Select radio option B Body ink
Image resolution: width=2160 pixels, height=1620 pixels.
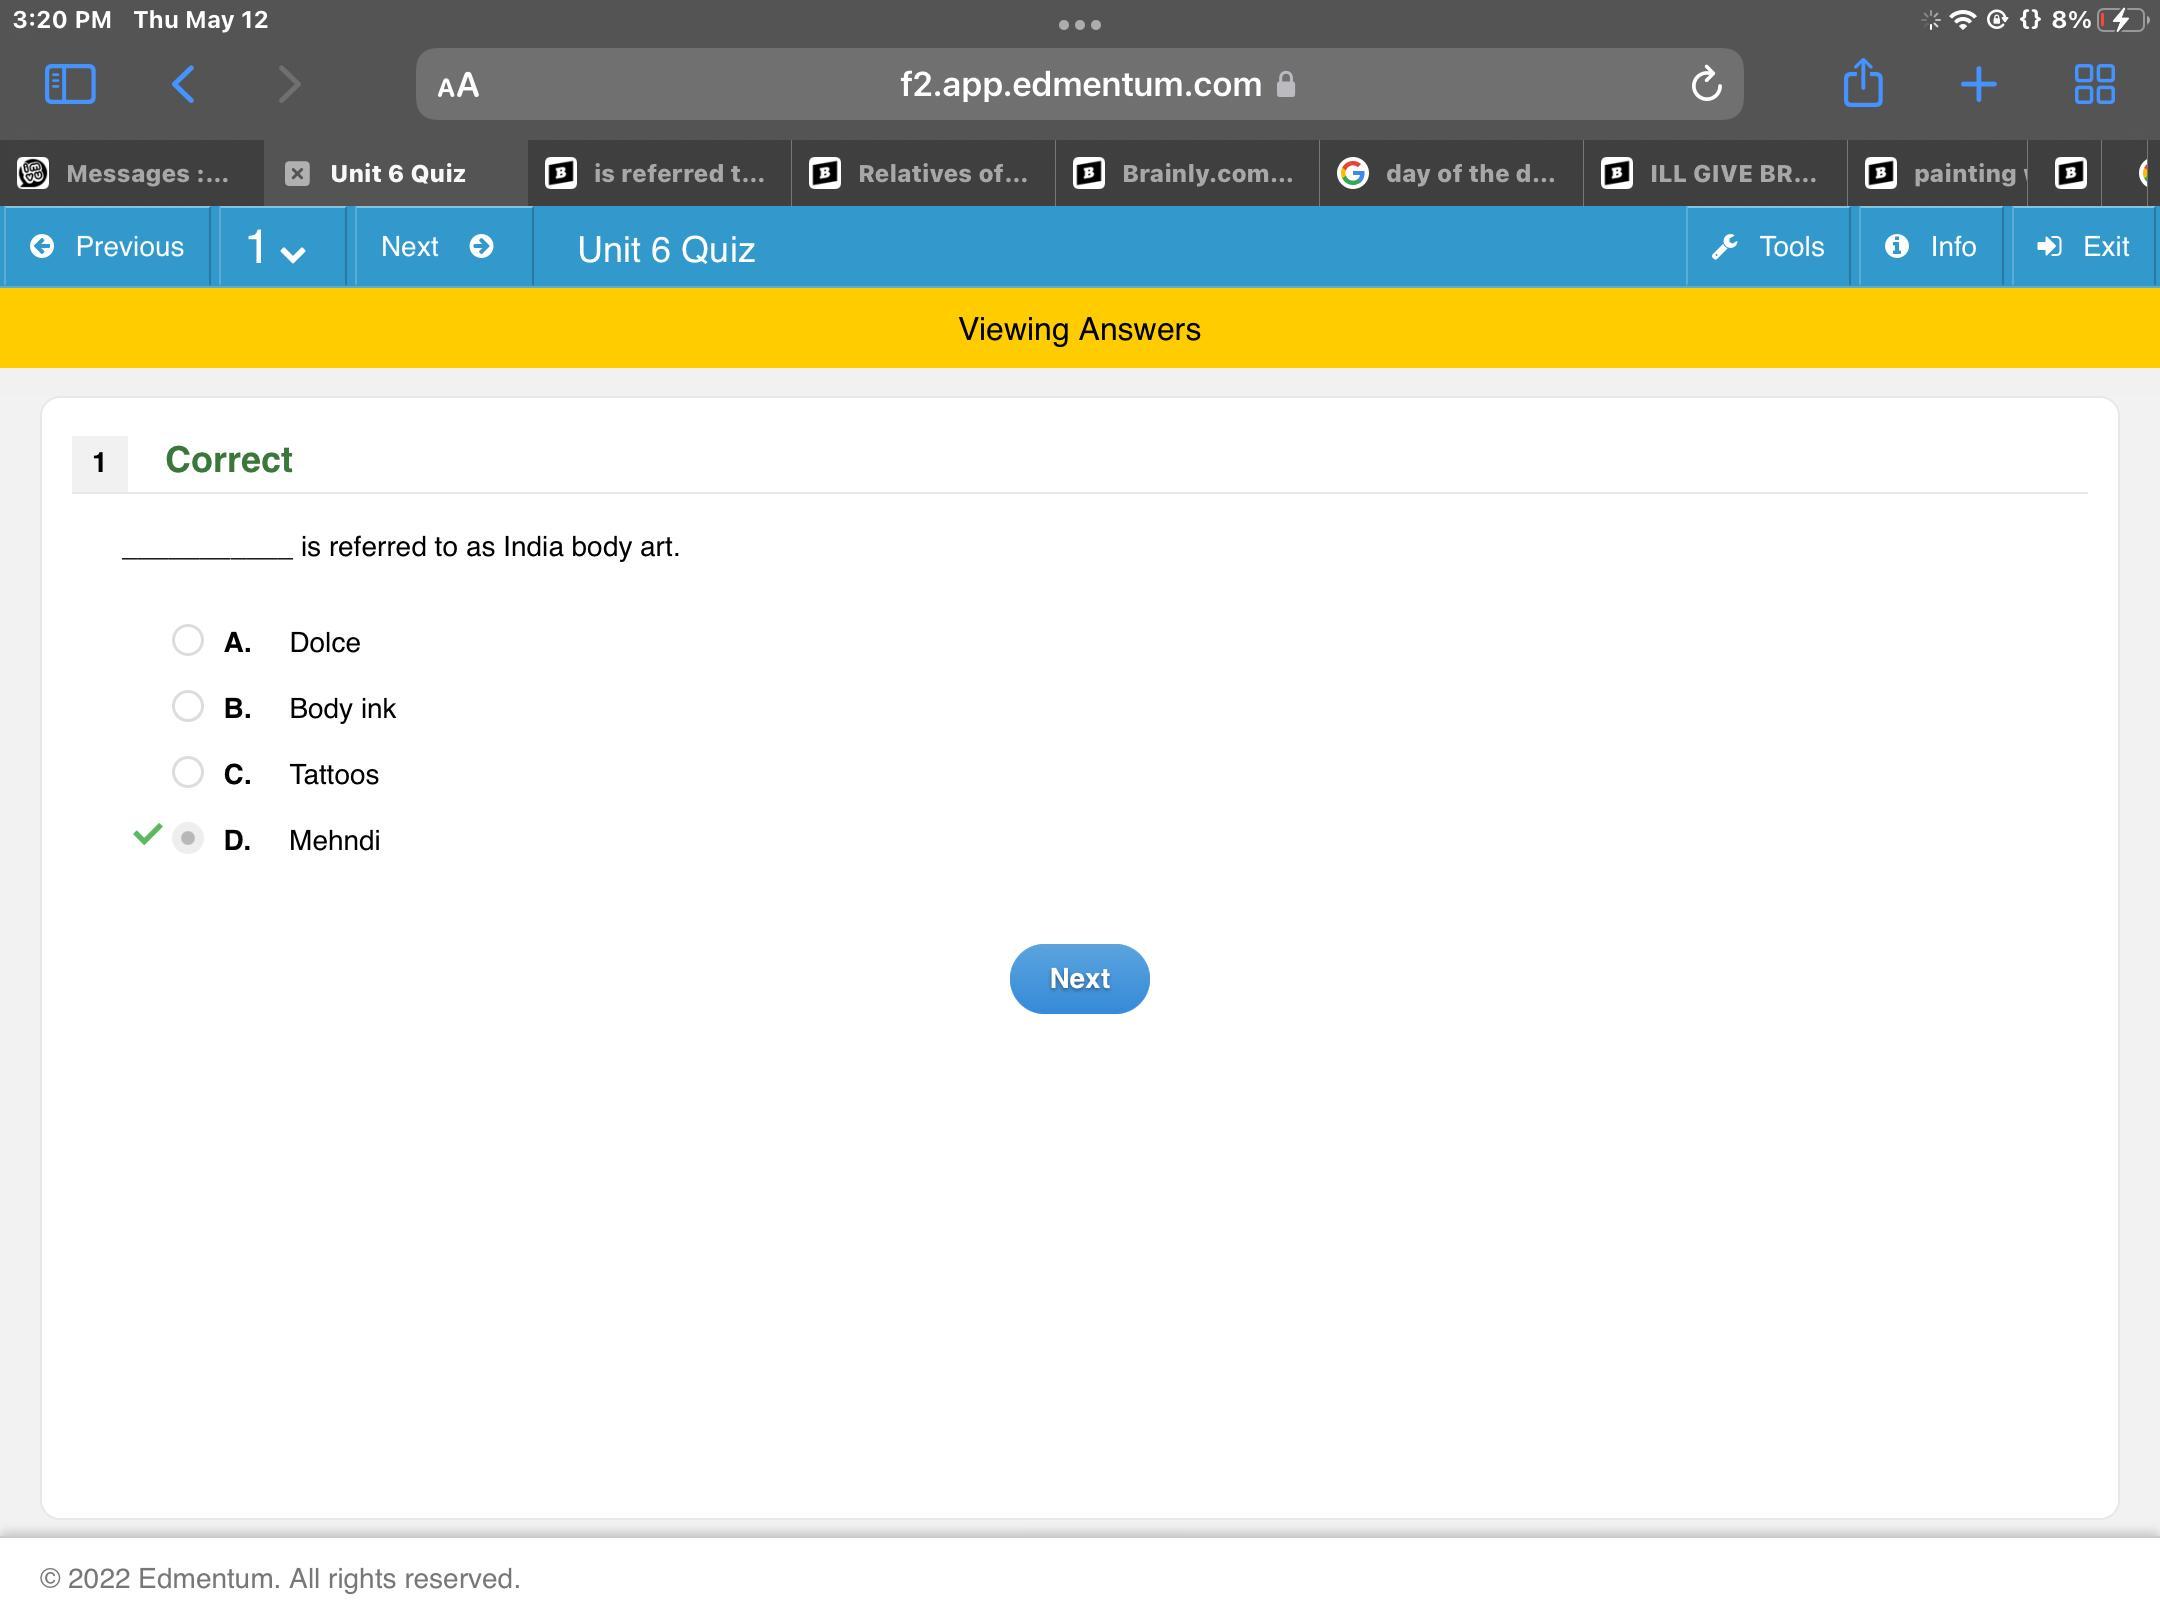188,706
